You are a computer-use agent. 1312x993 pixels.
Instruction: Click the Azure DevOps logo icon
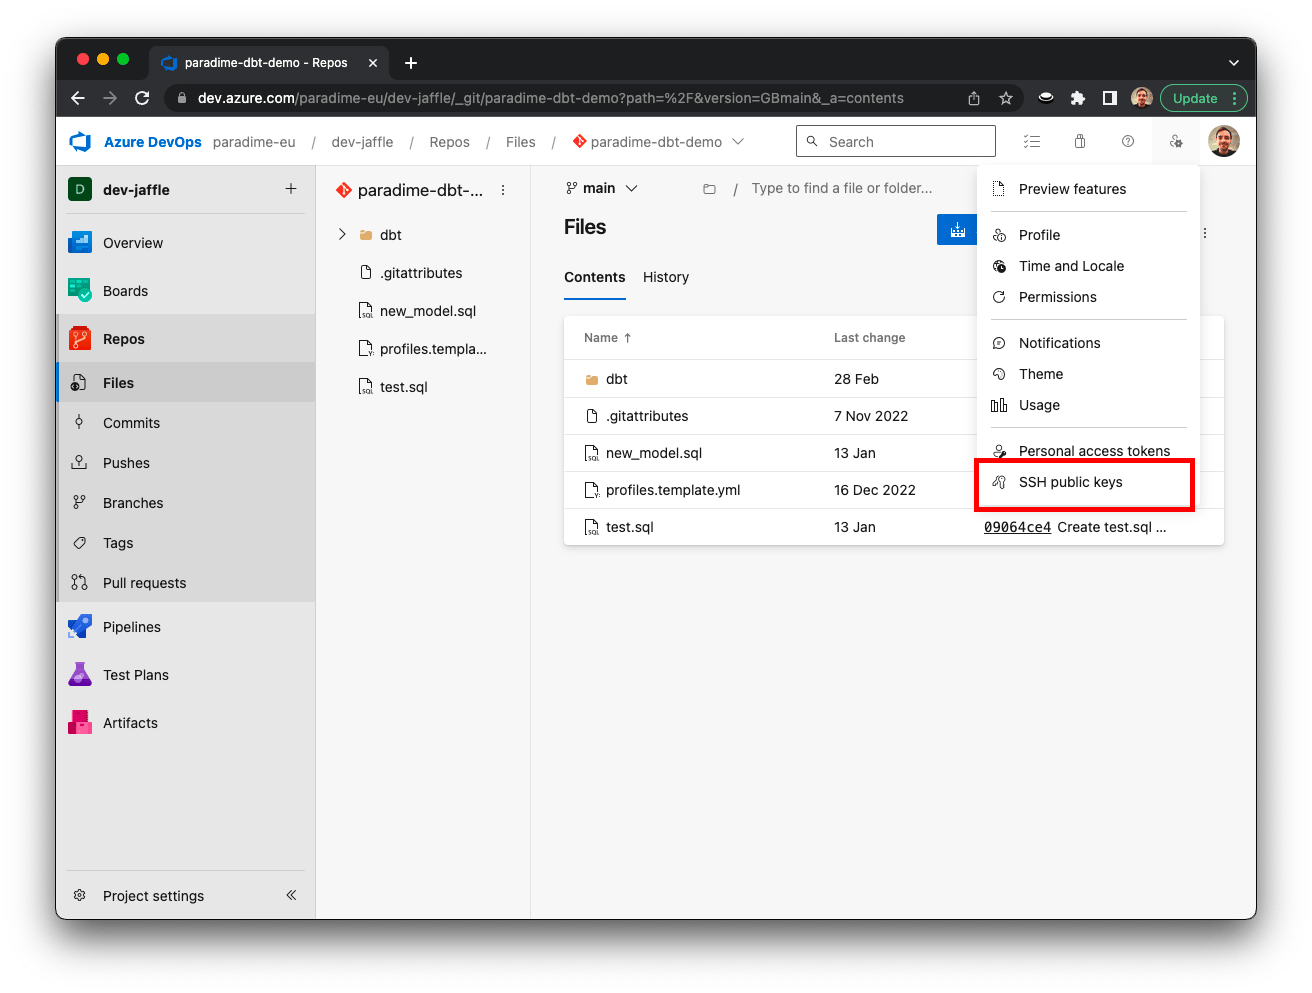(80, 142)
